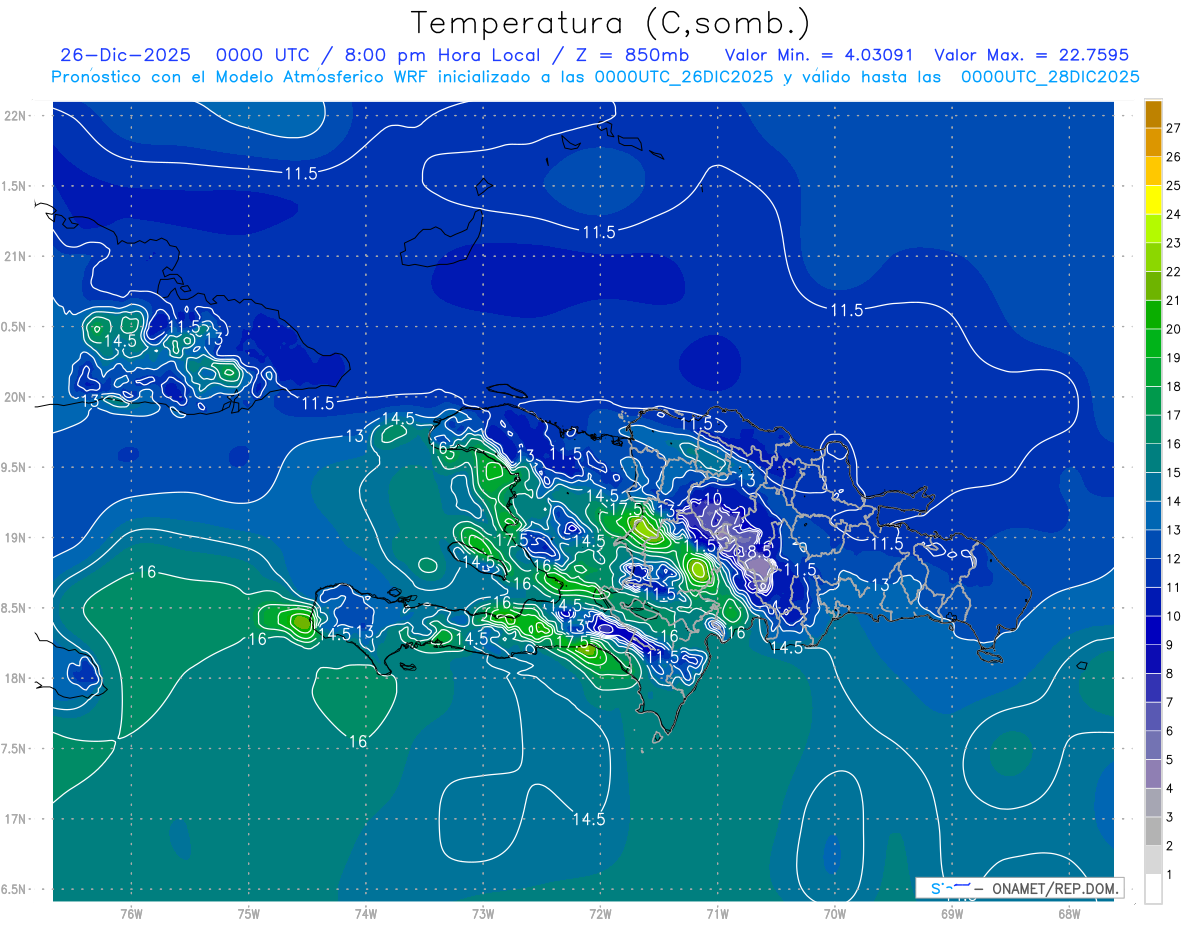The image size is (1200, 927).
Task: Click the '76W' longitude axis label
Action: [x=131, y=913]
